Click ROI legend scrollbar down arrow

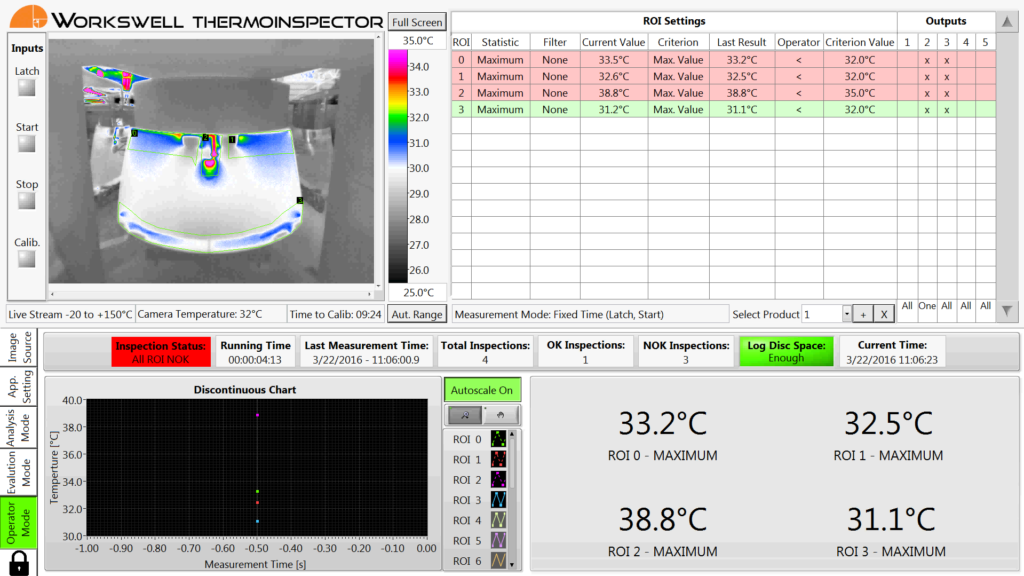click(x=512, y=565)
